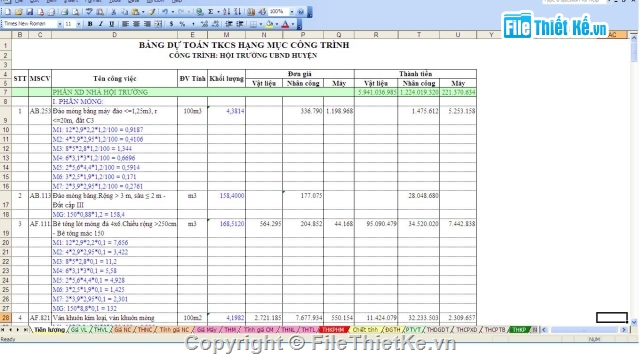Cut selection with the scissors icon
Viewport: 640px width, 361px height.
tap(113, 12)
